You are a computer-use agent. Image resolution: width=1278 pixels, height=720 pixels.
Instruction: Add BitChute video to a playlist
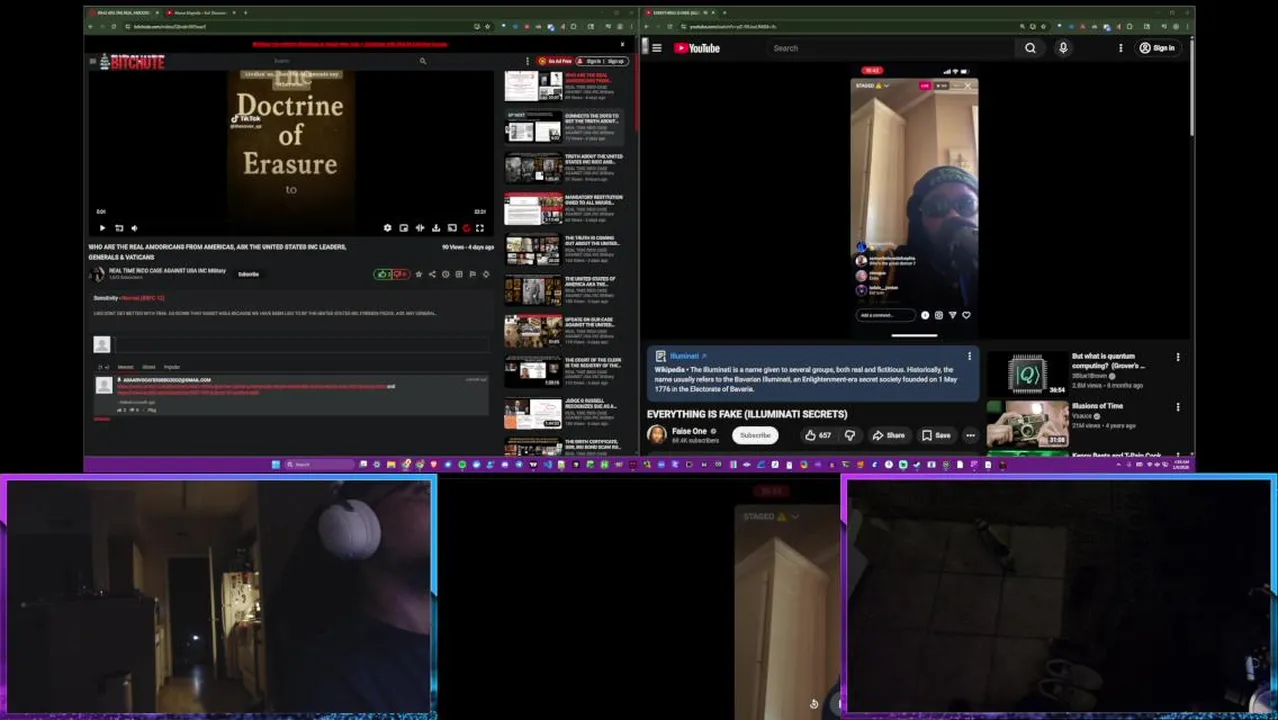(459, 274)
